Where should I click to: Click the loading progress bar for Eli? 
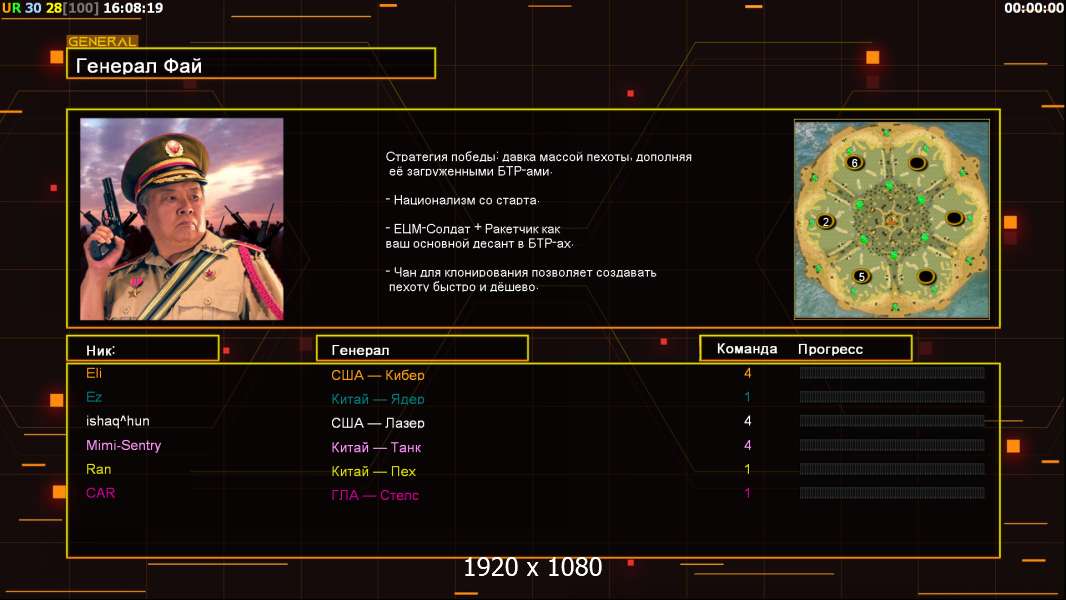click(x=892, y=372)
